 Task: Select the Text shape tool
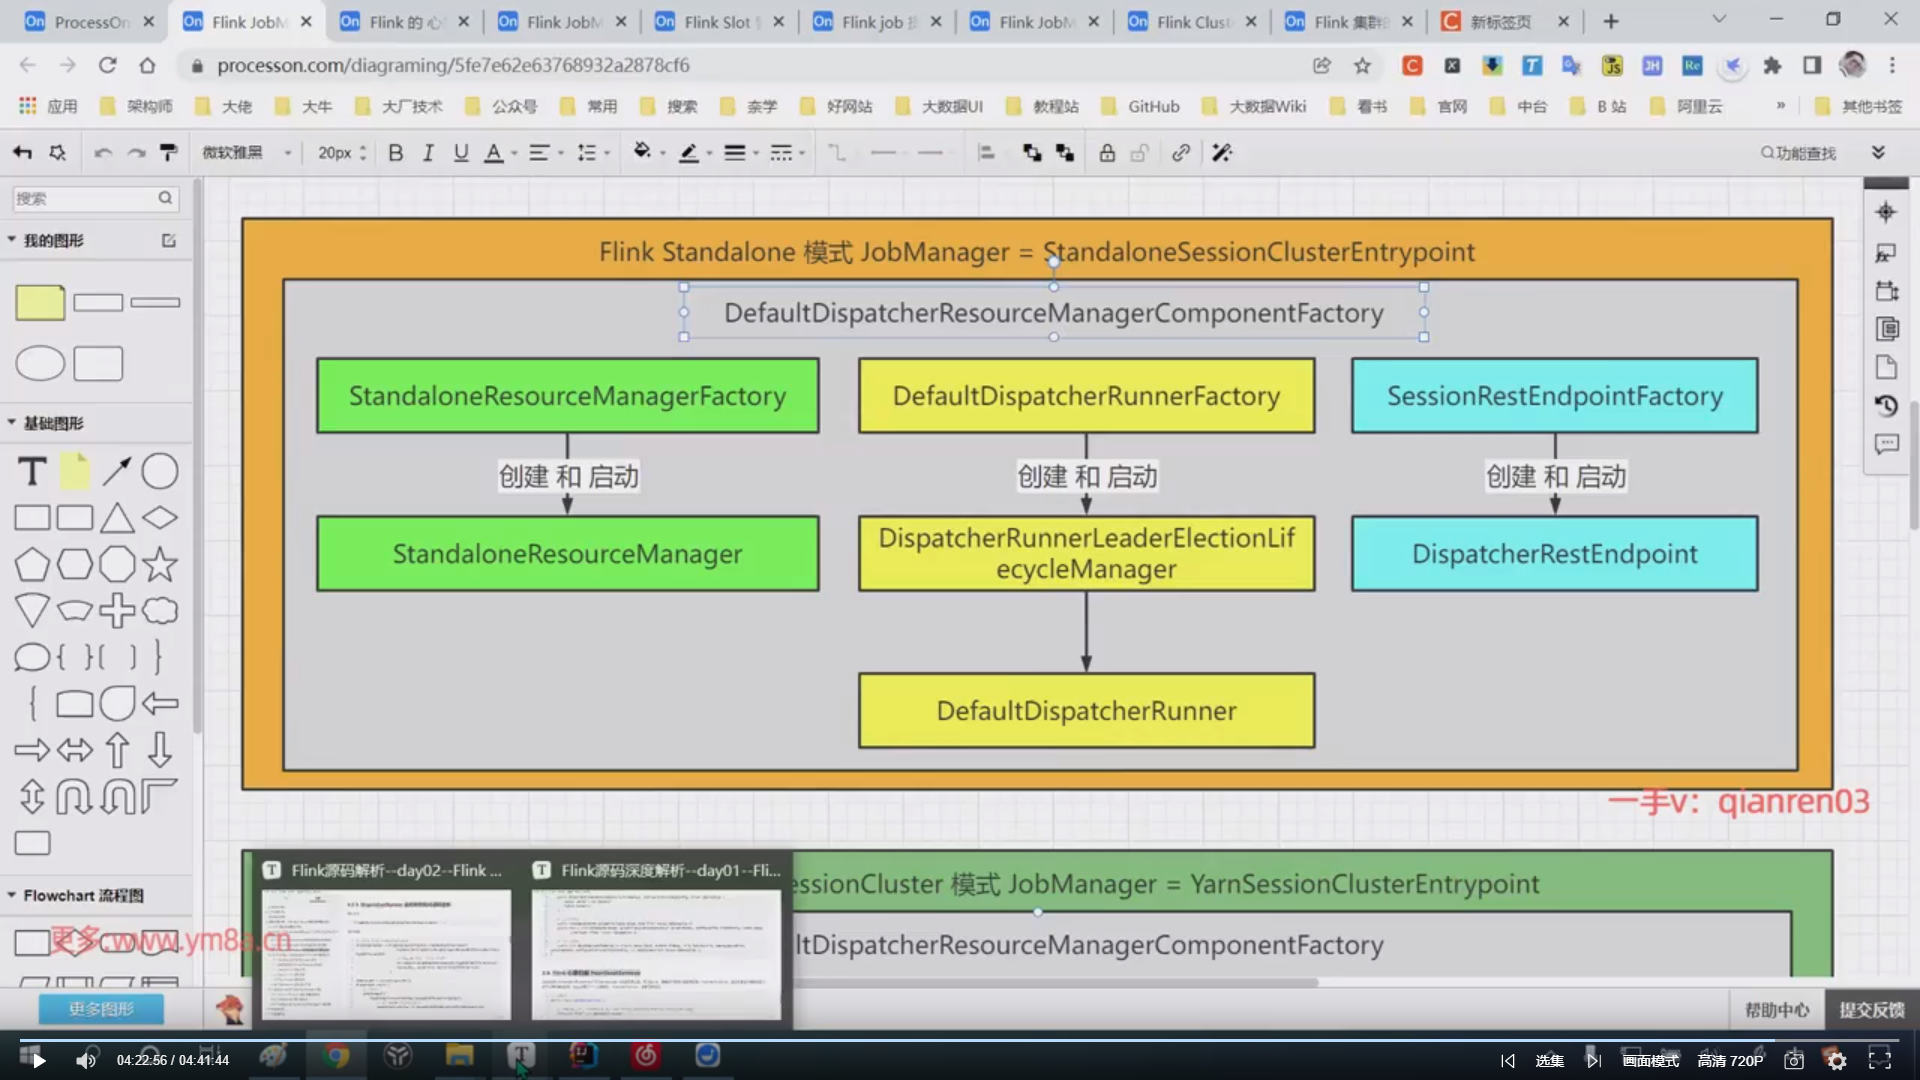[32, 471]
